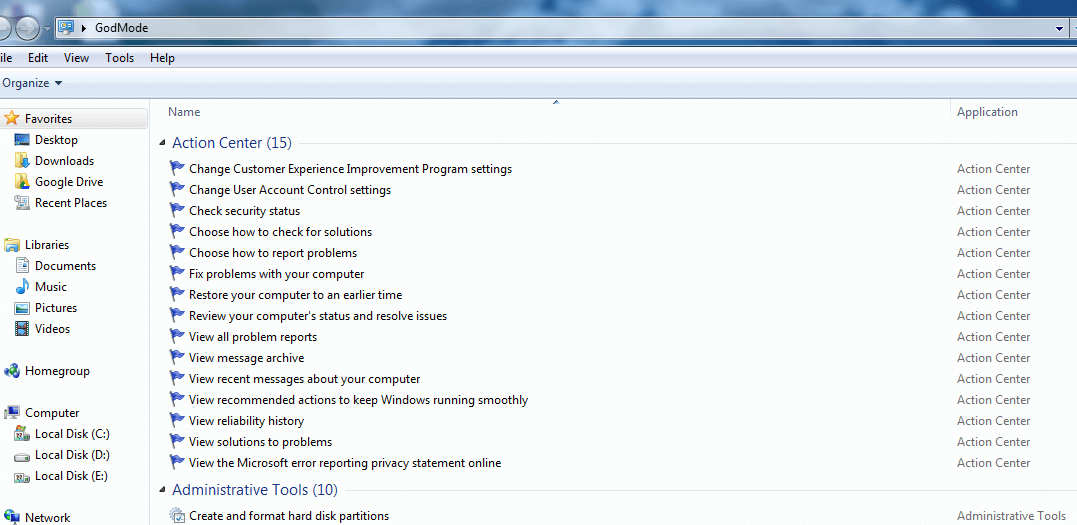Open the address bar history dropdown arrow
The width and height of the screenshot is (1077, 525).
pyautogui.click(x=1058, y=28)
